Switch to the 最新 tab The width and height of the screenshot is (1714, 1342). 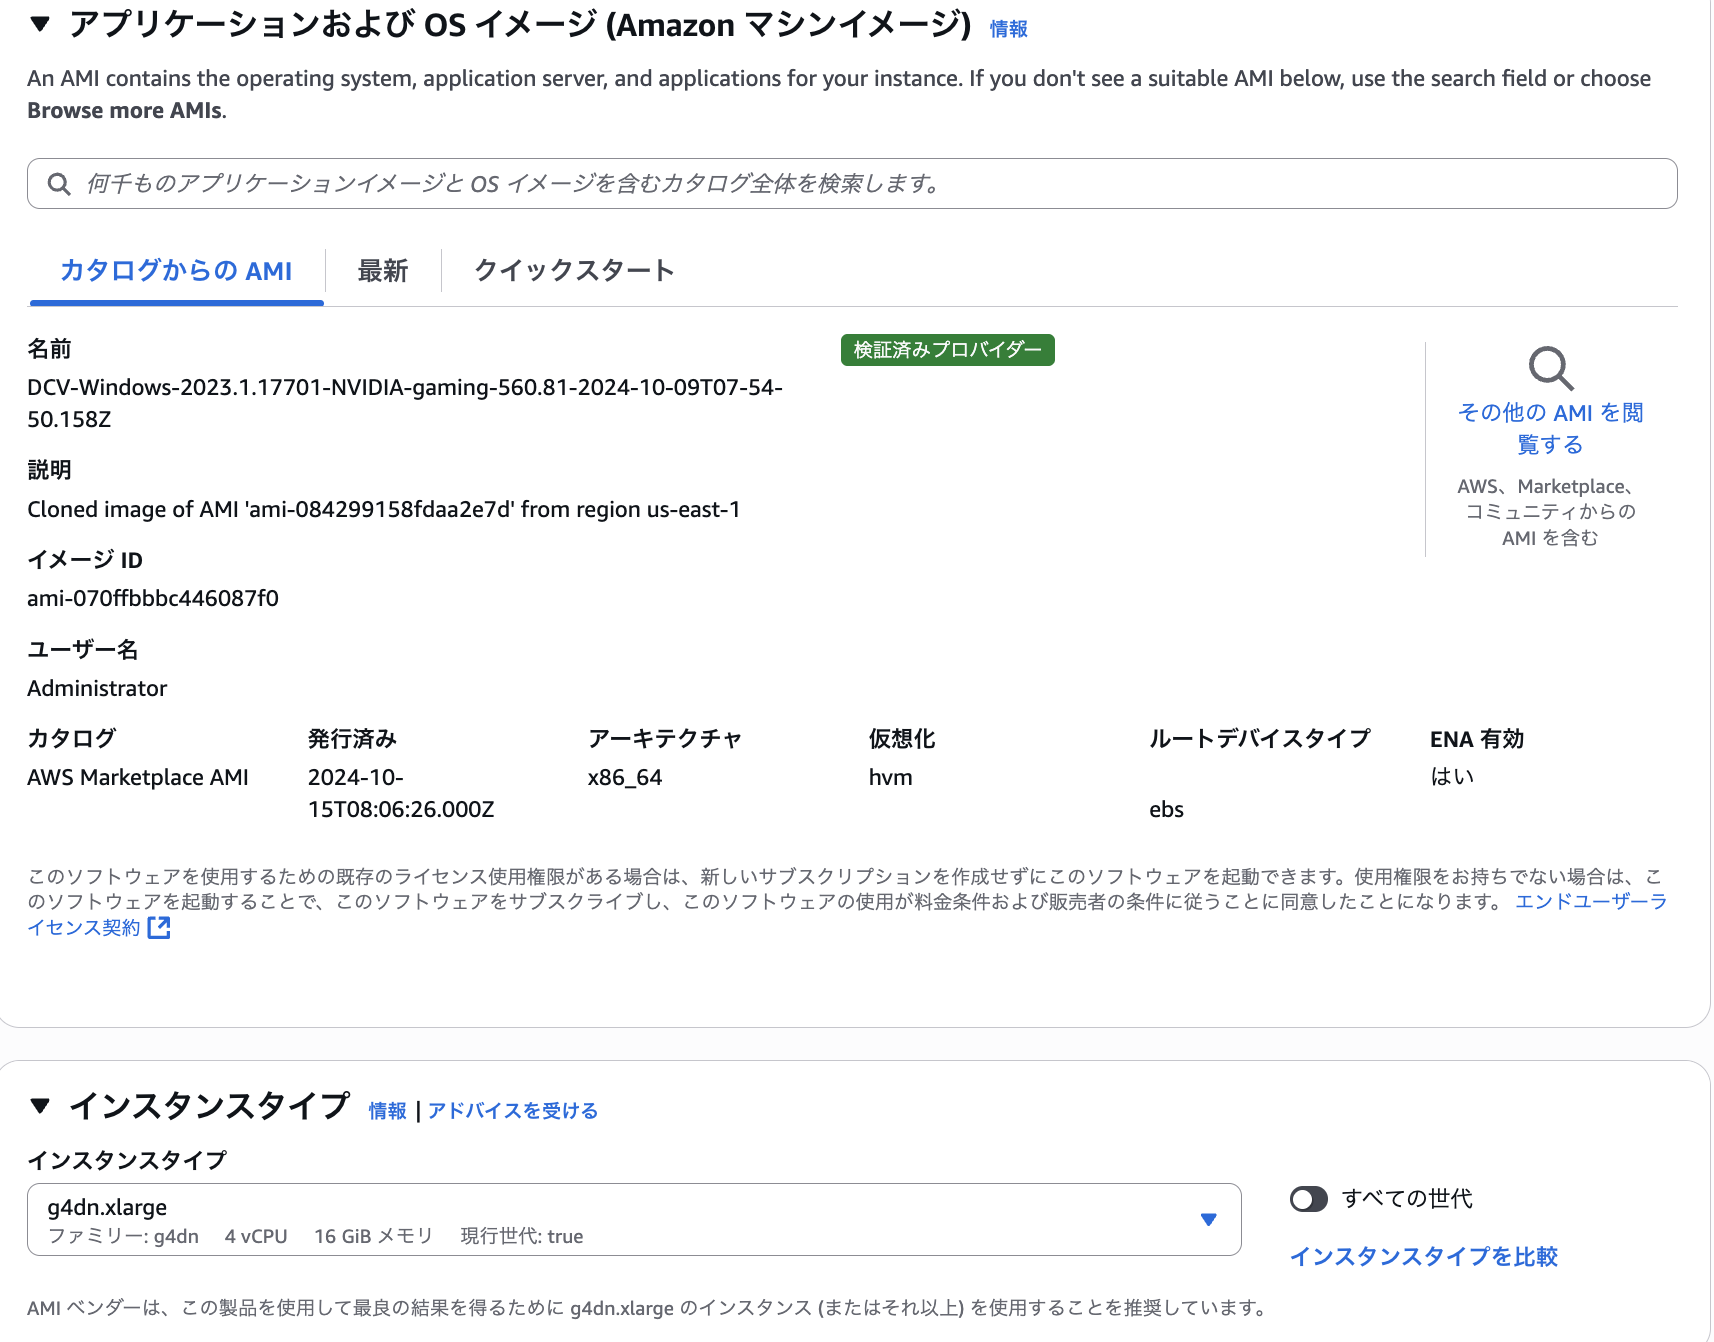point(382,271)
